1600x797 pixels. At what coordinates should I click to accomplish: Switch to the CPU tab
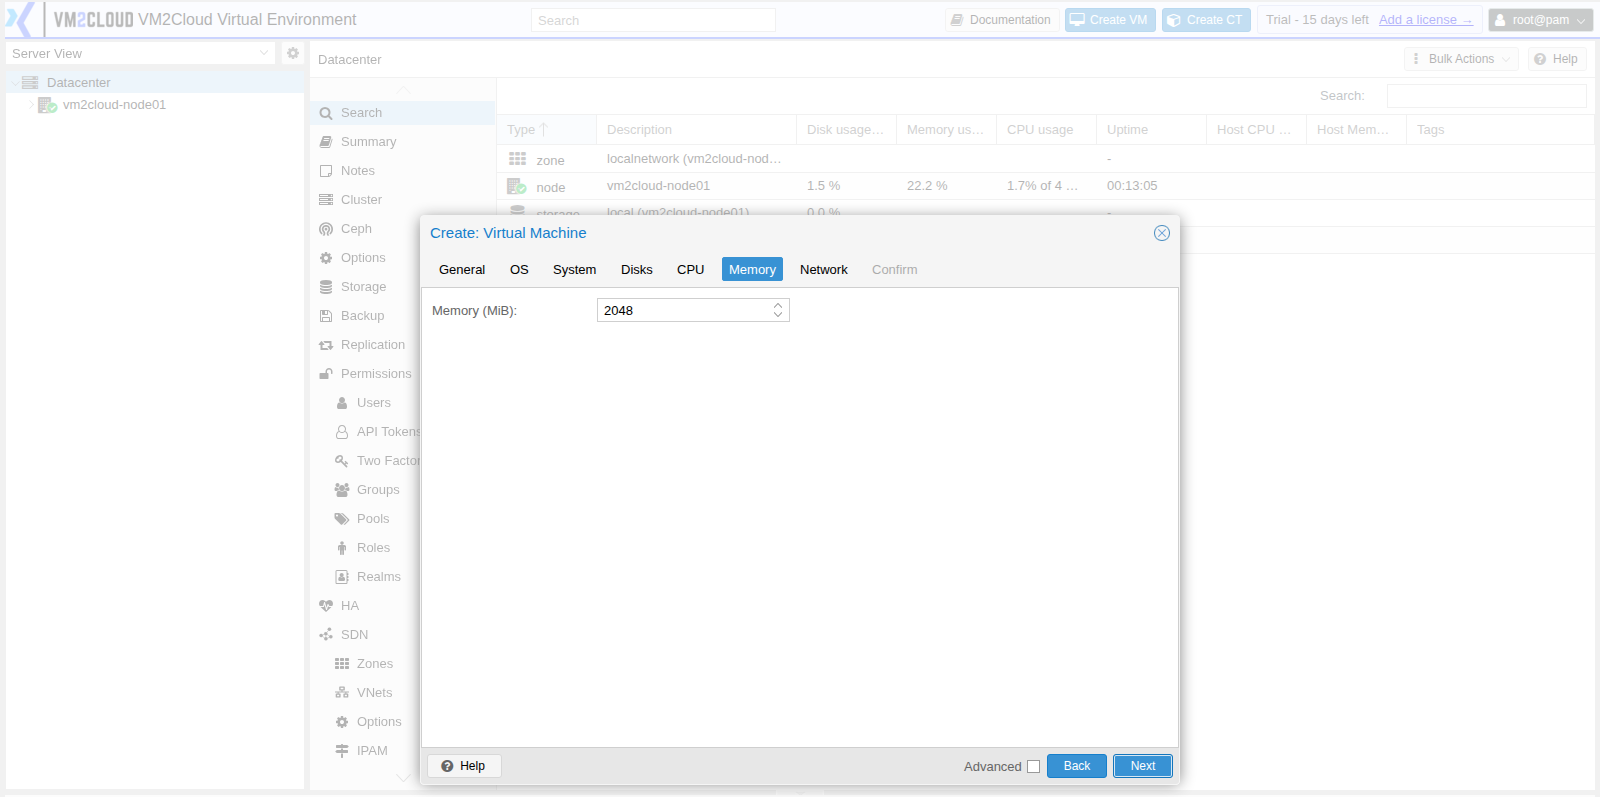point(691,270)
